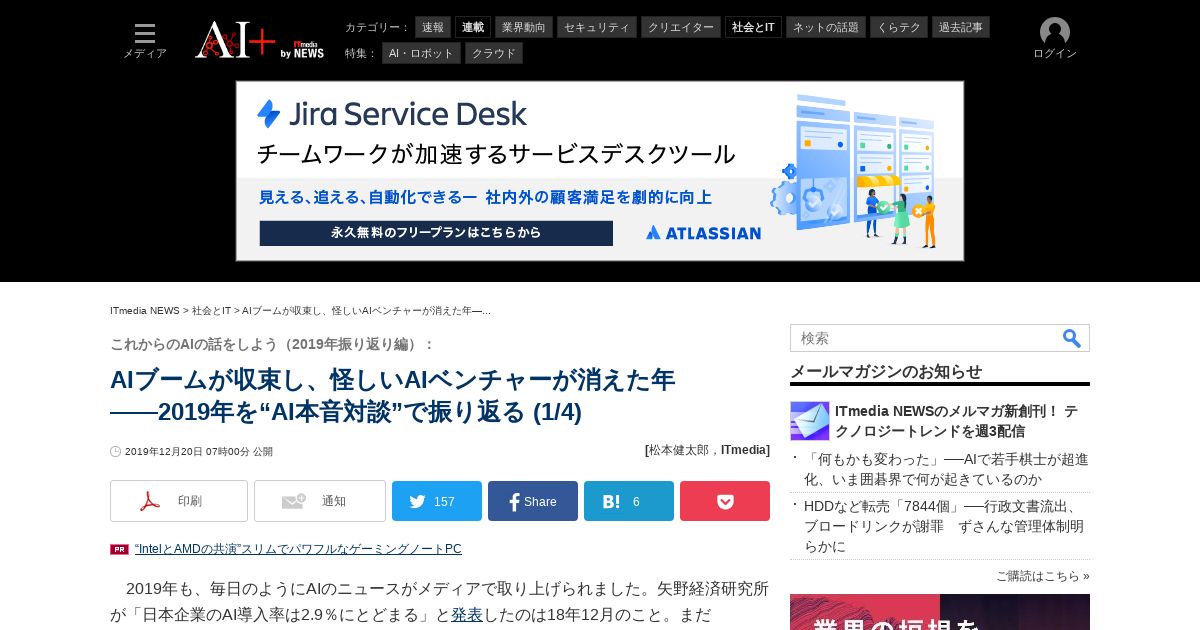Click the article headline AIブームが収束し
Viewport: 1200px width, 630px height.
click(x=392, y=396)
